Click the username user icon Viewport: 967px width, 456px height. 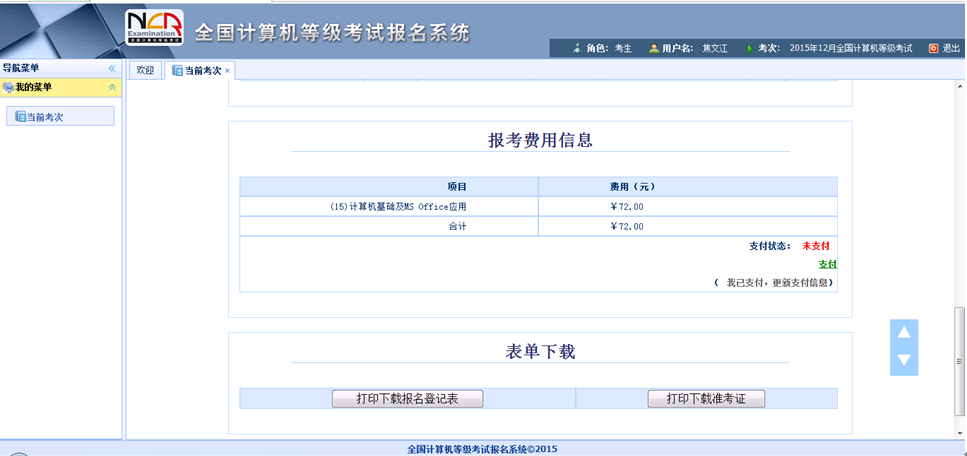pos(654,48)
